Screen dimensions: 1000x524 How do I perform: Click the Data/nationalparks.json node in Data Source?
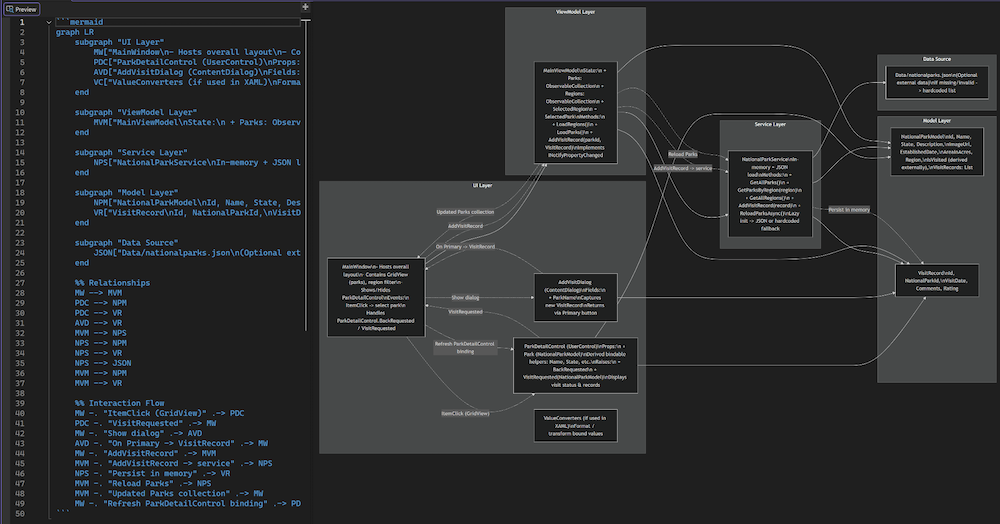coord(937,82)
